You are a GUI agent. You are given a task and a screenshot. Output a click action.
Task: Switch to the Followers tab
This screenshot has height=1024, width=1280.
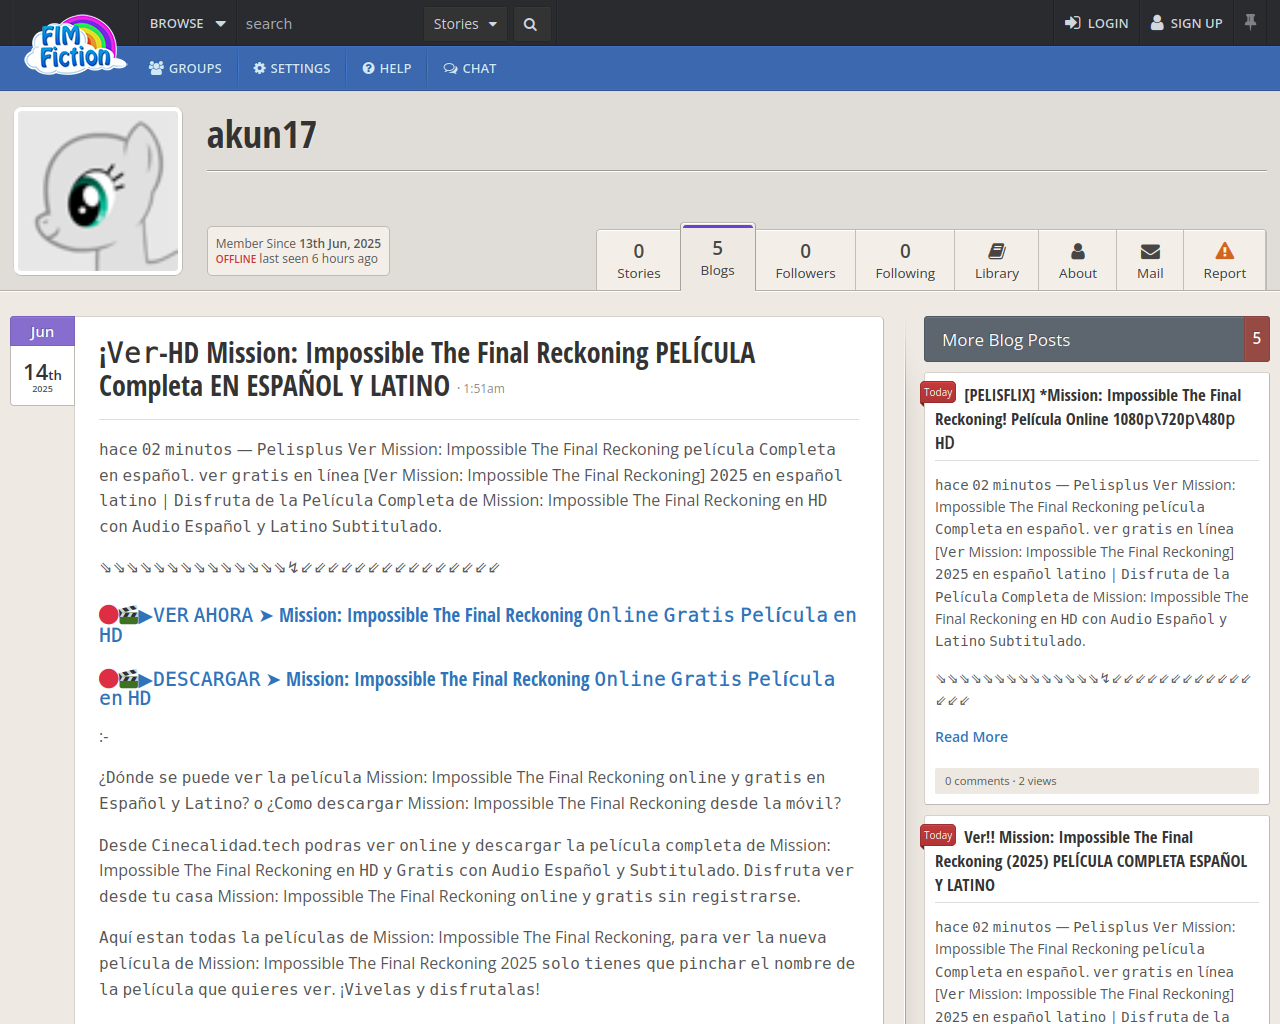coord(805,260)
